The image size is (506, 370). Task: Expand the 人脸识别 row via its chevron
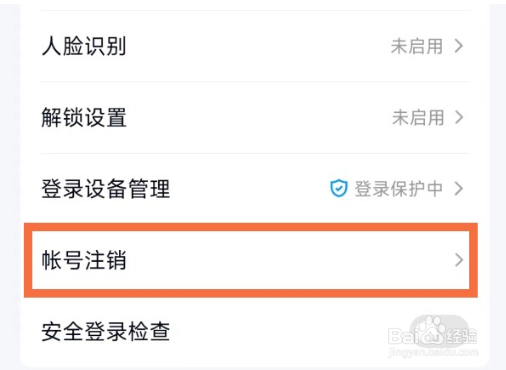click(459, 46)
